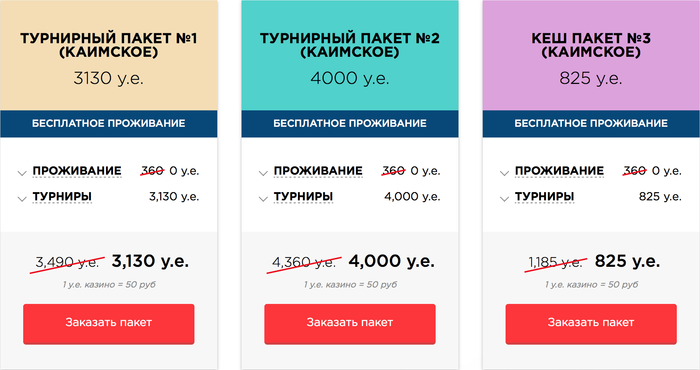This screenshot has height=370, width=700.
Task: Expand Проживание chevron in package №2
Action: click(263, 173)
